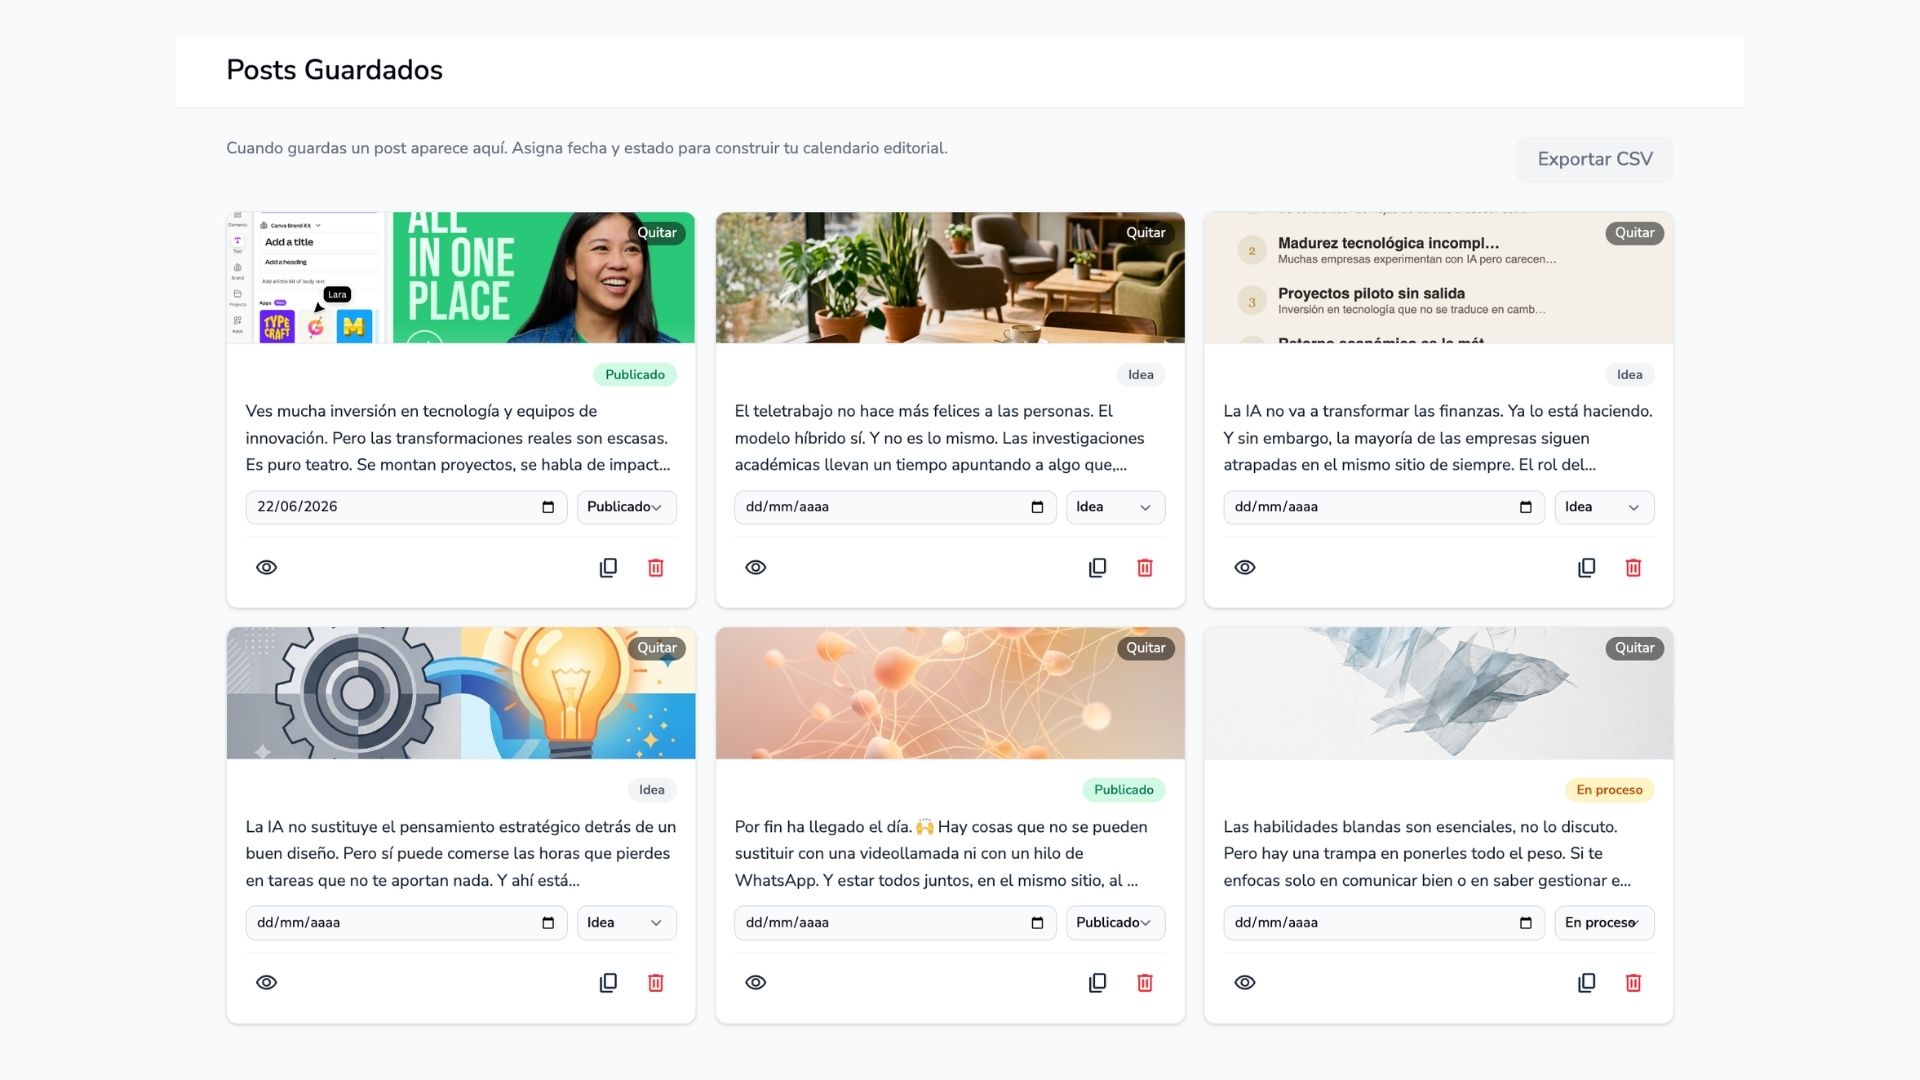
Task: Open Publicado dropdown on 'Por fin ha llegado' card
Action: click(1115, 922)
